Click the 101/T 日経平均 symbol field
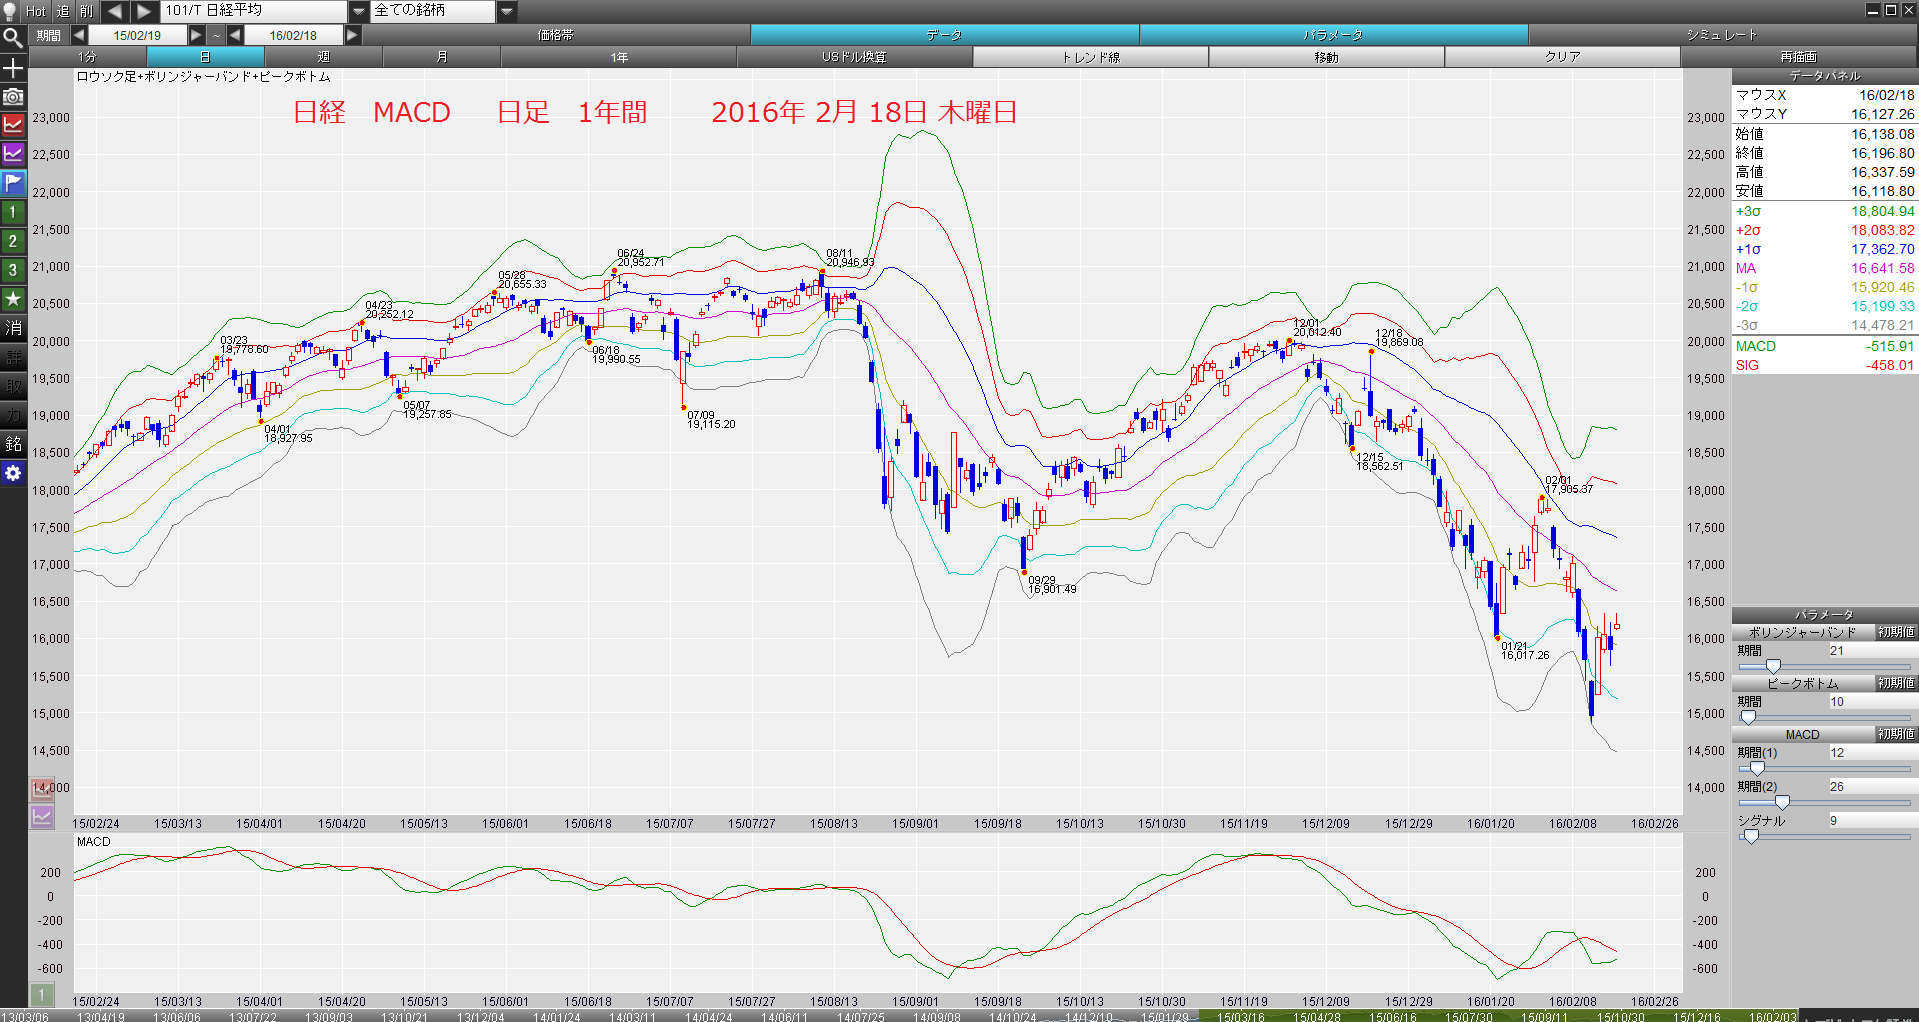1919x1022 pixels. click(x=254, y=11)
